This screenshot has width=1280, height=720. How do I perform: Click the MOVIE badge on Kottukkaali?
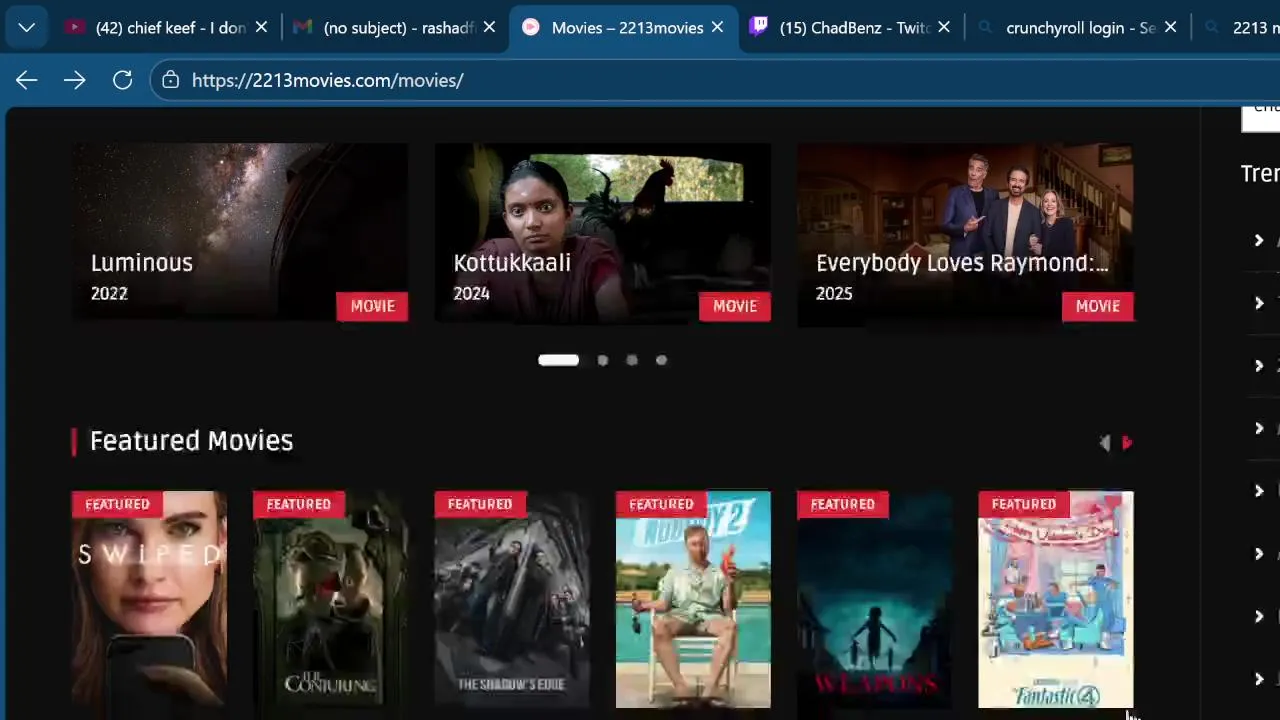[x=735, y=306]
